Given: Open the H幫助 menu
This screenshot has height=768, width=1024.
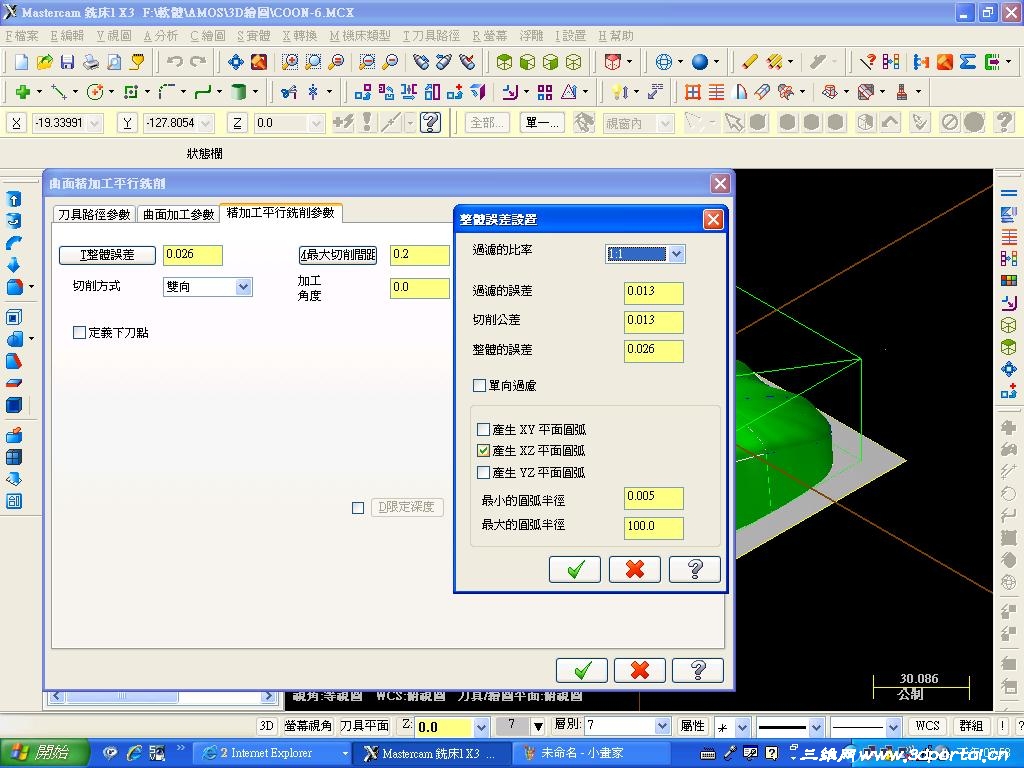Looking at the screenshot, I should click(x=616, y=36).
